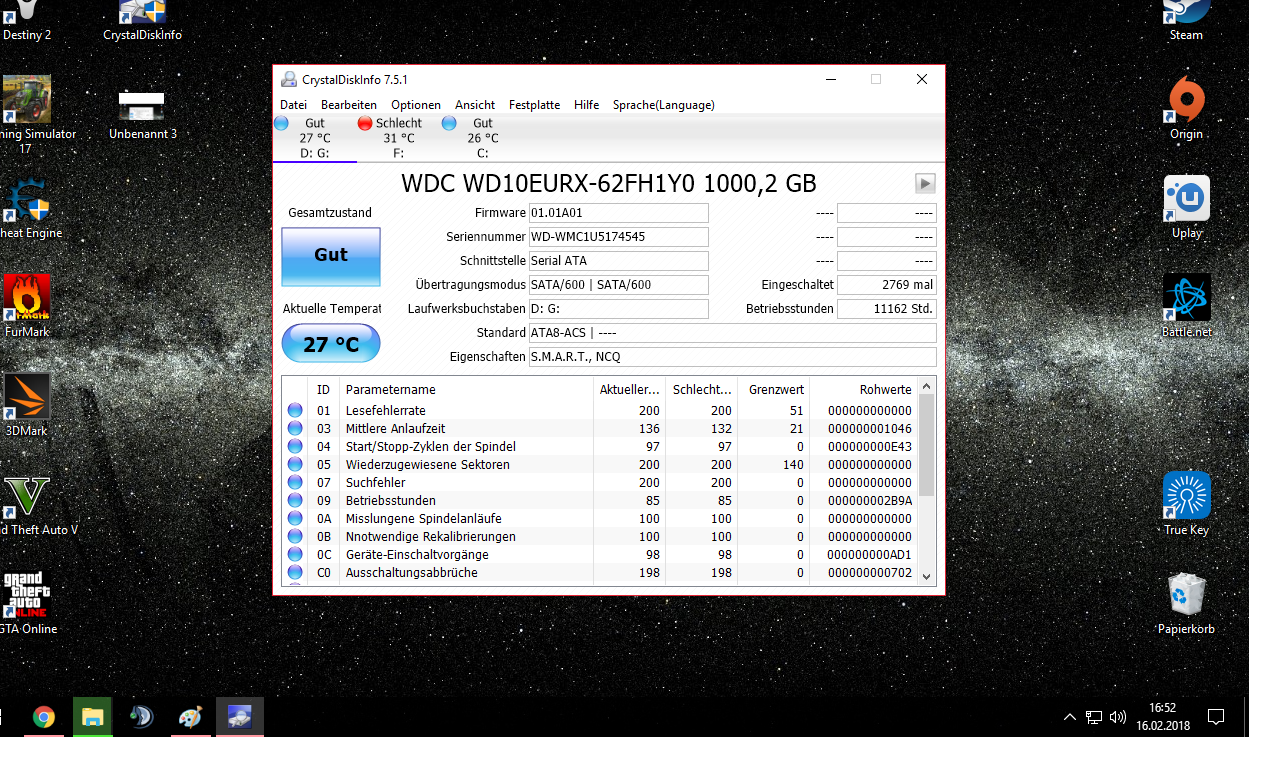Select the C: disk tab
Viewport: 1280px width, 768px height.
[x=483, y=138]
